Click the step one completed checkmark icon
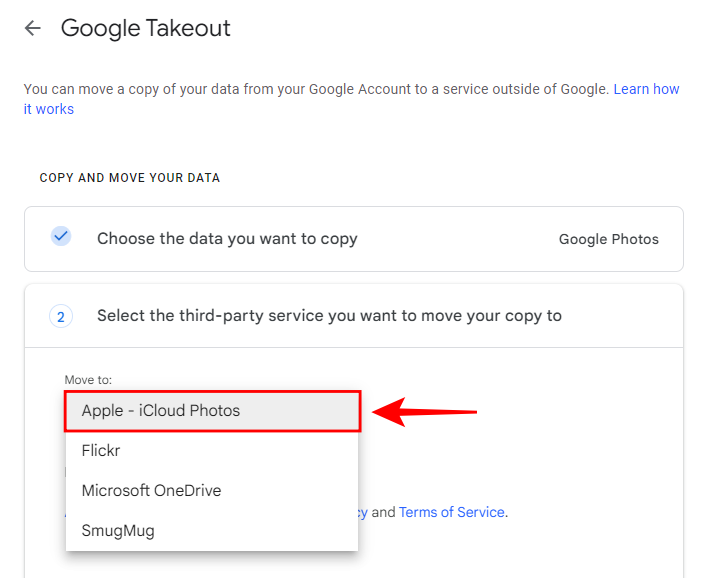725x578 pixels. pyautogui.click(x=61, y=237)
